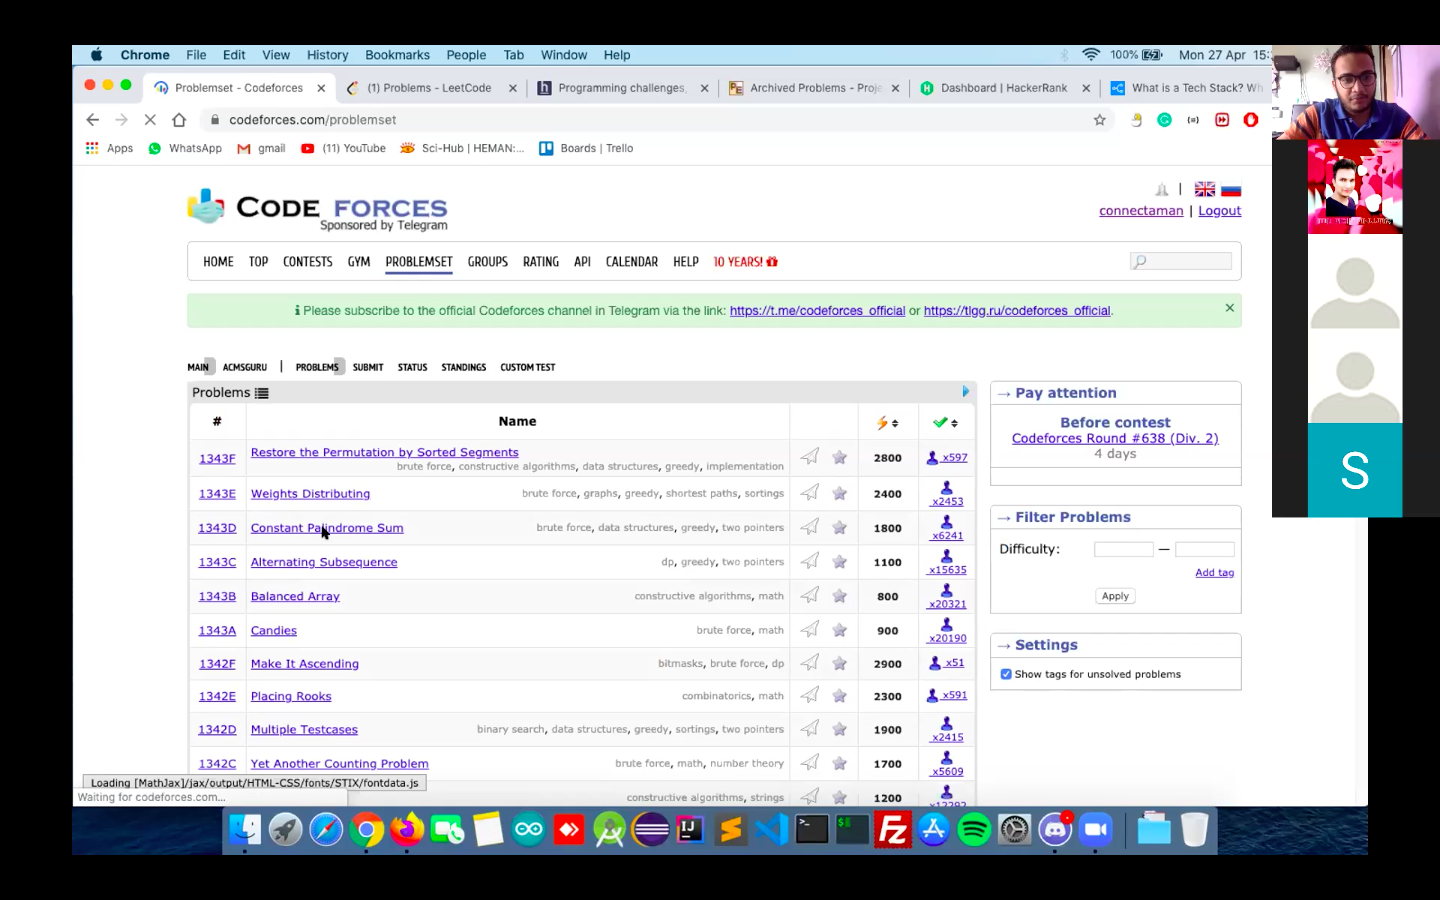This screenshot has height=900, width=1440.
Task: View solvers count x597 for 1343F
Action: point(947,457)
